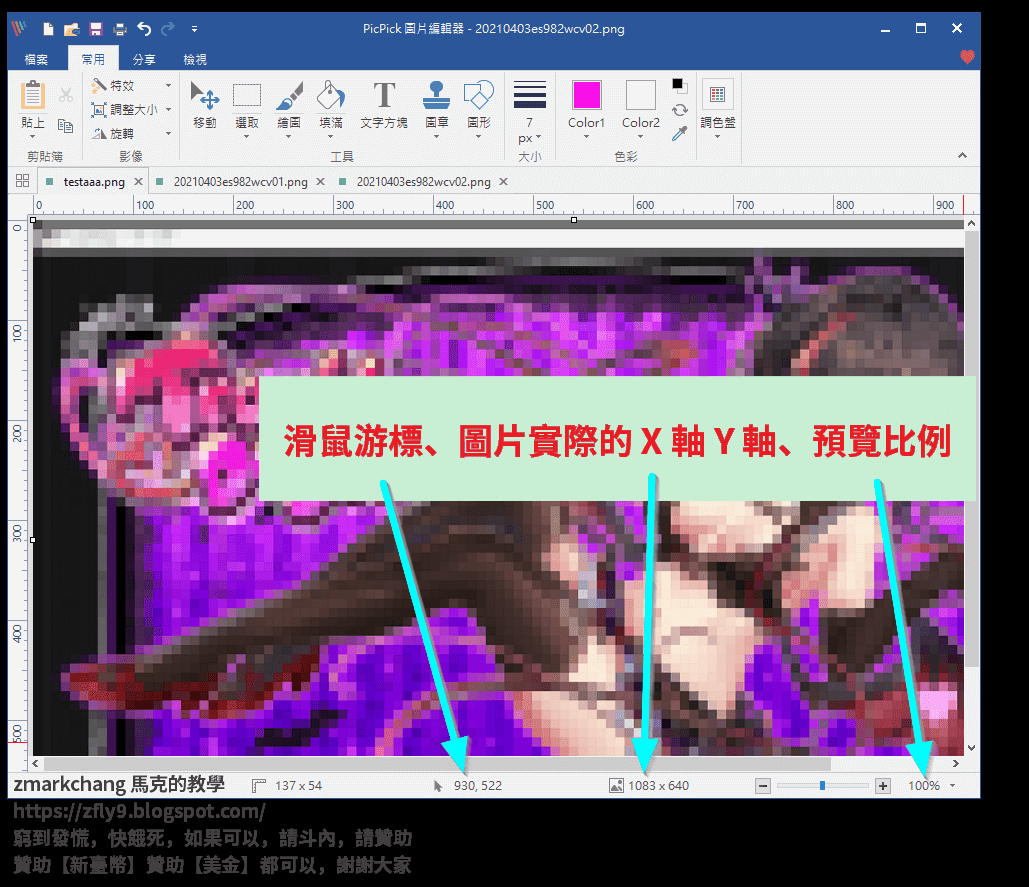The image size is (1029, 887).
Task: Click the horizontal scrollbar left arrow
Action: (x=35, y=763)
